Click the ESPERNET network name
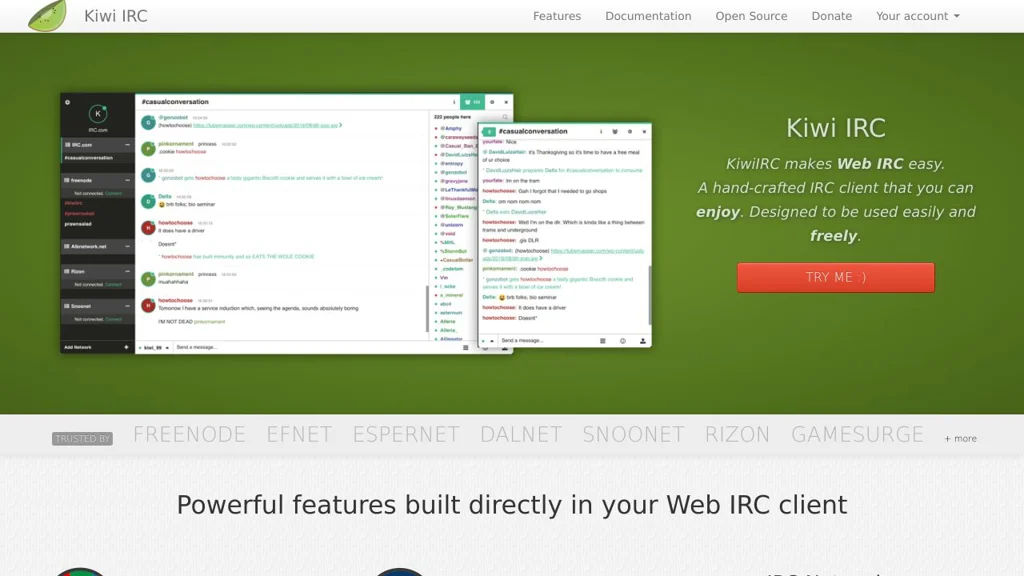This screenshot has width=1024, height=576. point(406,434)
